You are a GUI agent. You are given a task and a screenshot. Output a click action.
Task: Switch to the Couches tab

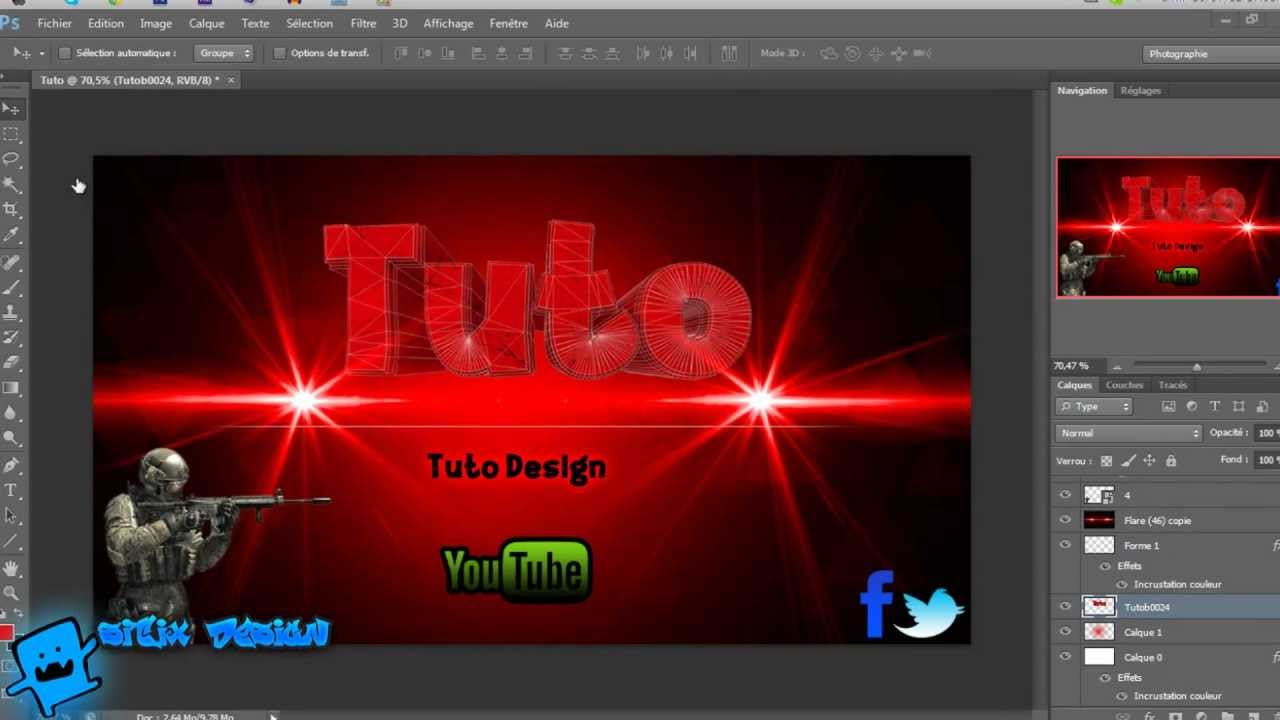[1124, 385]
